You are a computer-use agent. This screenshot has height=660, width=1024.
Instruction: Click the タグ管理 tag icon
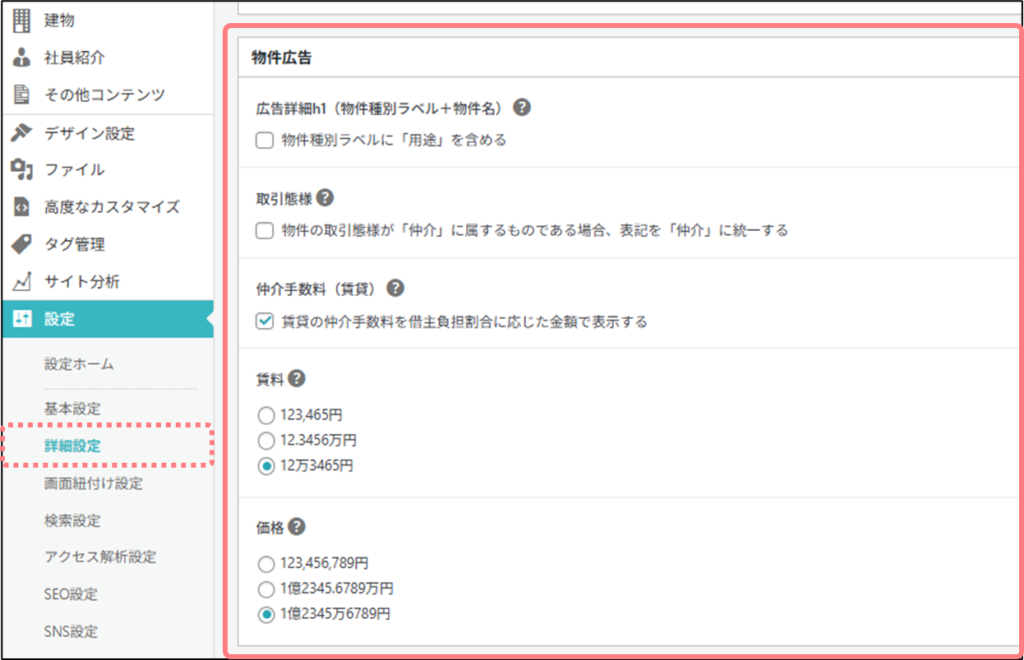[x=21, y=244]
